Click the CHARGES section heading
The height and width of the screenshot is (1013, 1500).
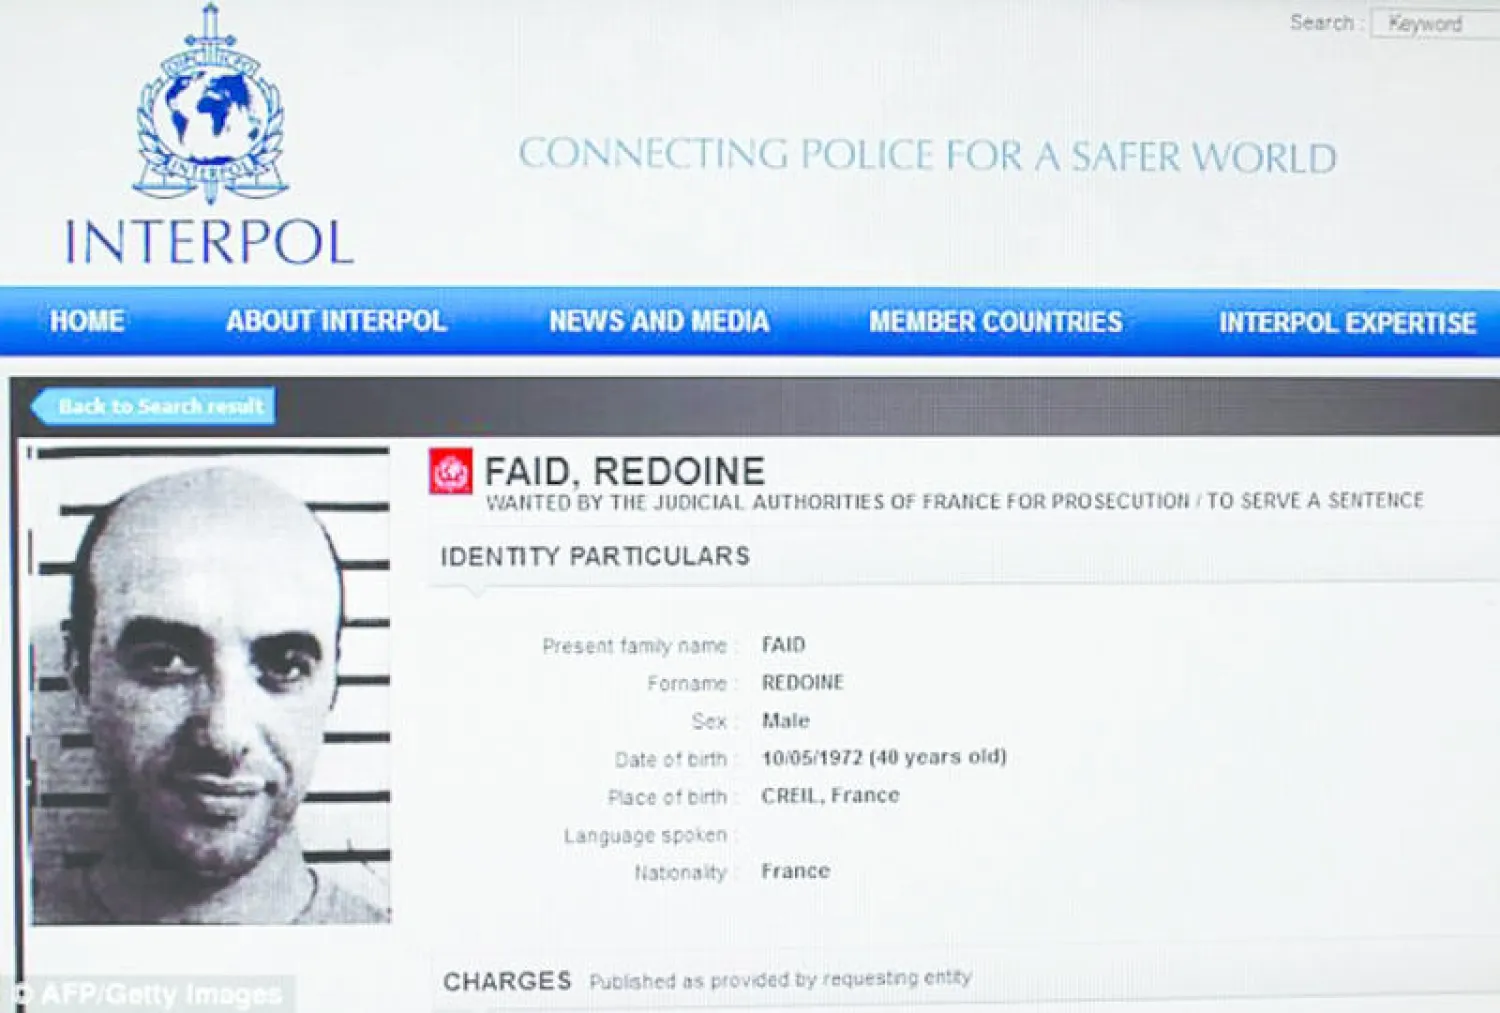(x=507, y=981)
